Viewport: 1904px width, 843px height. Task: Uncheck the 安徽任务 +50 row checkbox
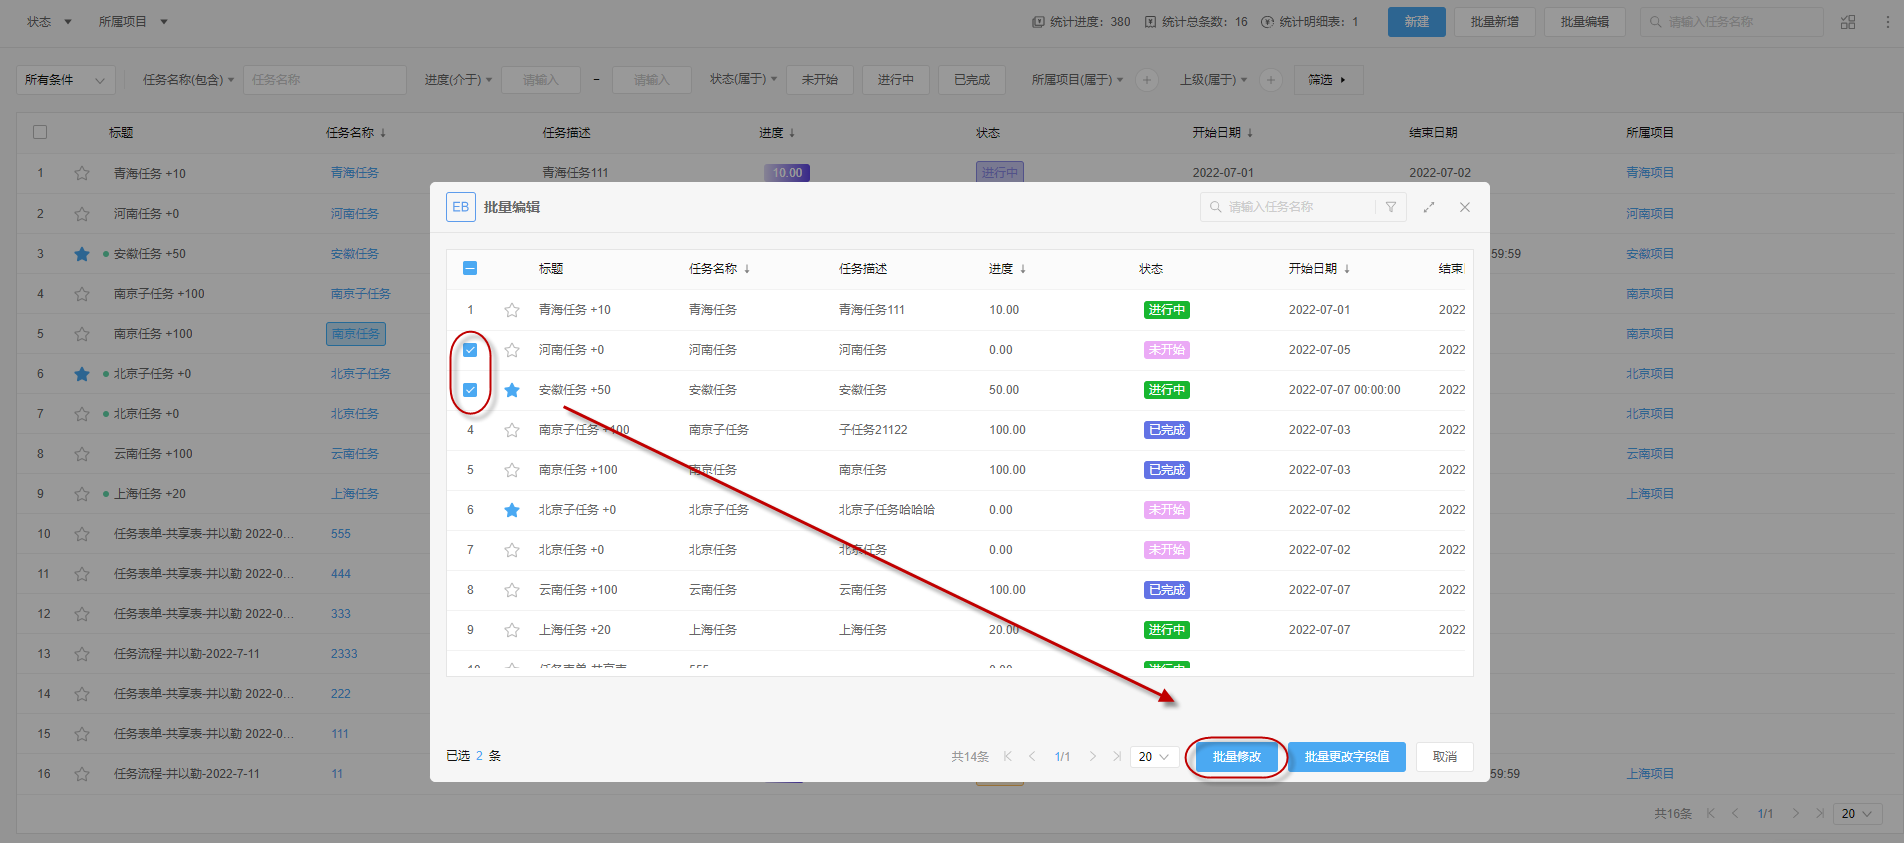click(x=470, y=390)
